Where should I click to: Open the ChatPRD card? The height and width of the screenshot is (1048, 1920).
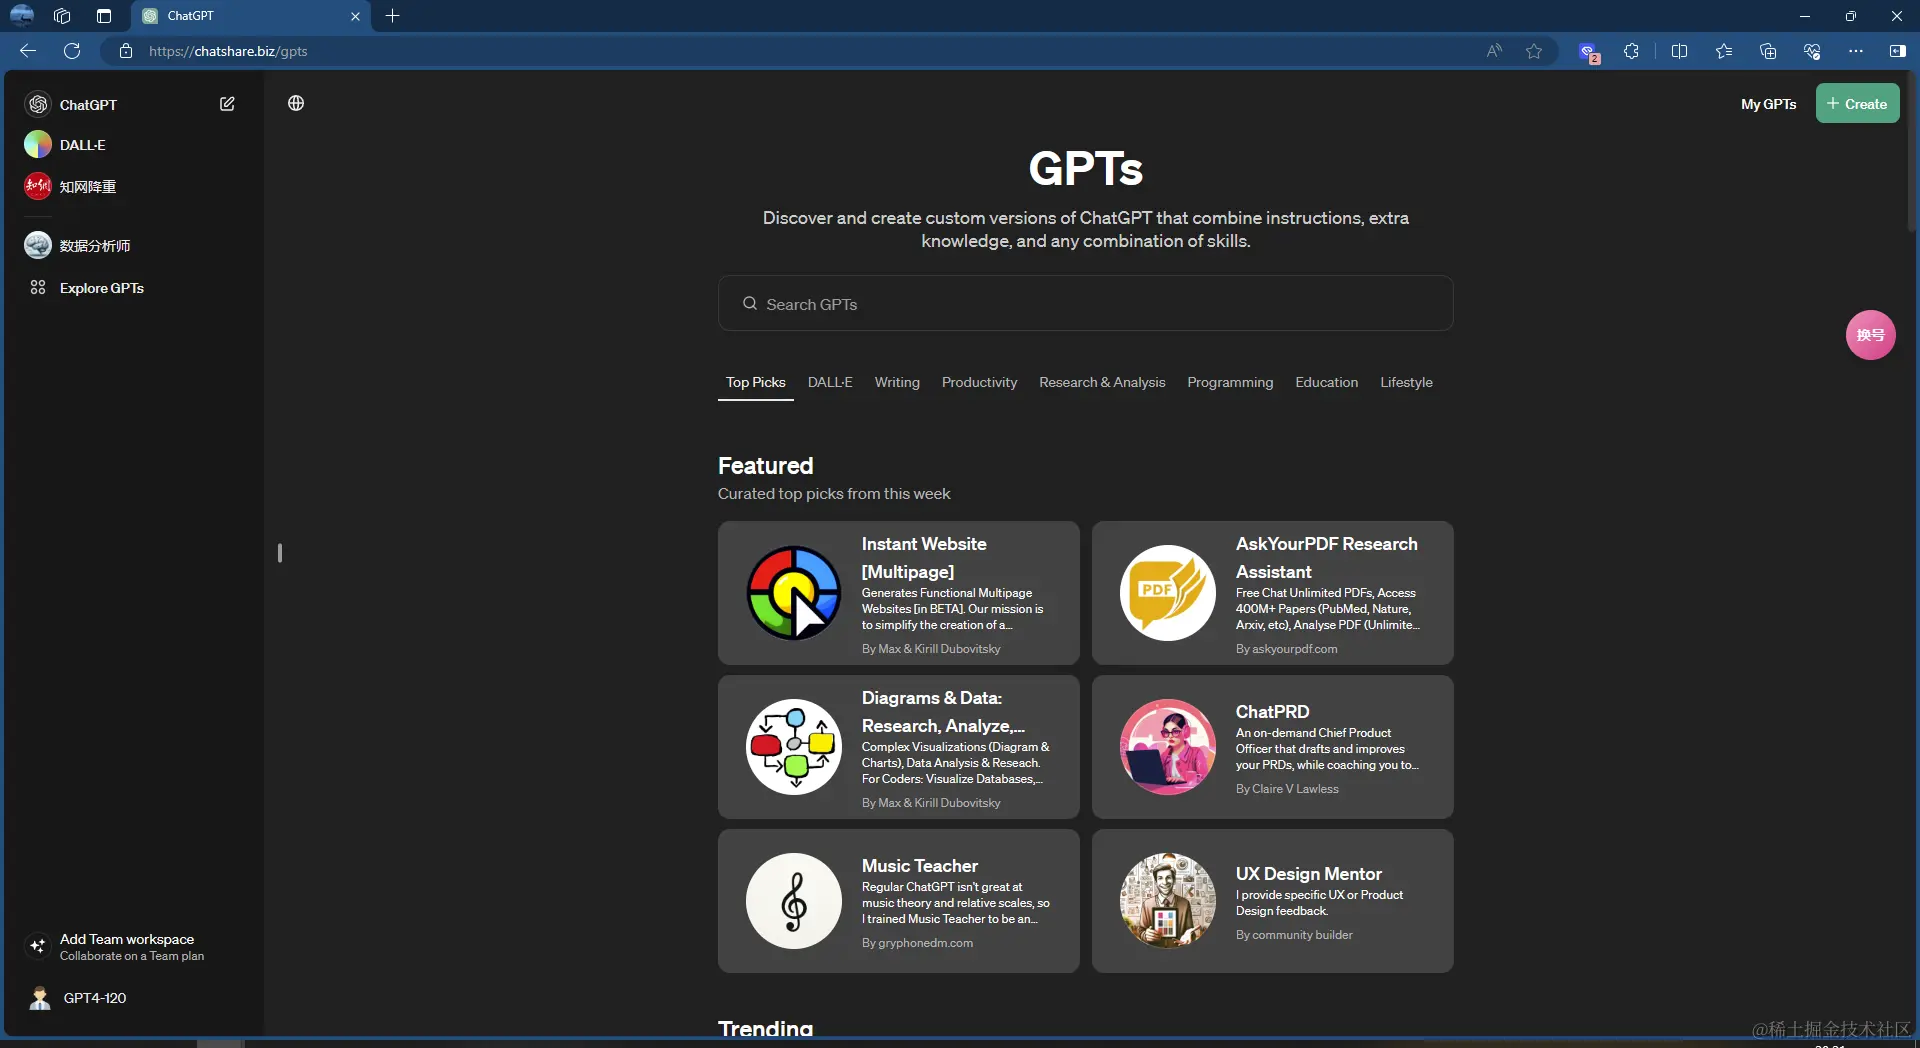[1272, 747]
